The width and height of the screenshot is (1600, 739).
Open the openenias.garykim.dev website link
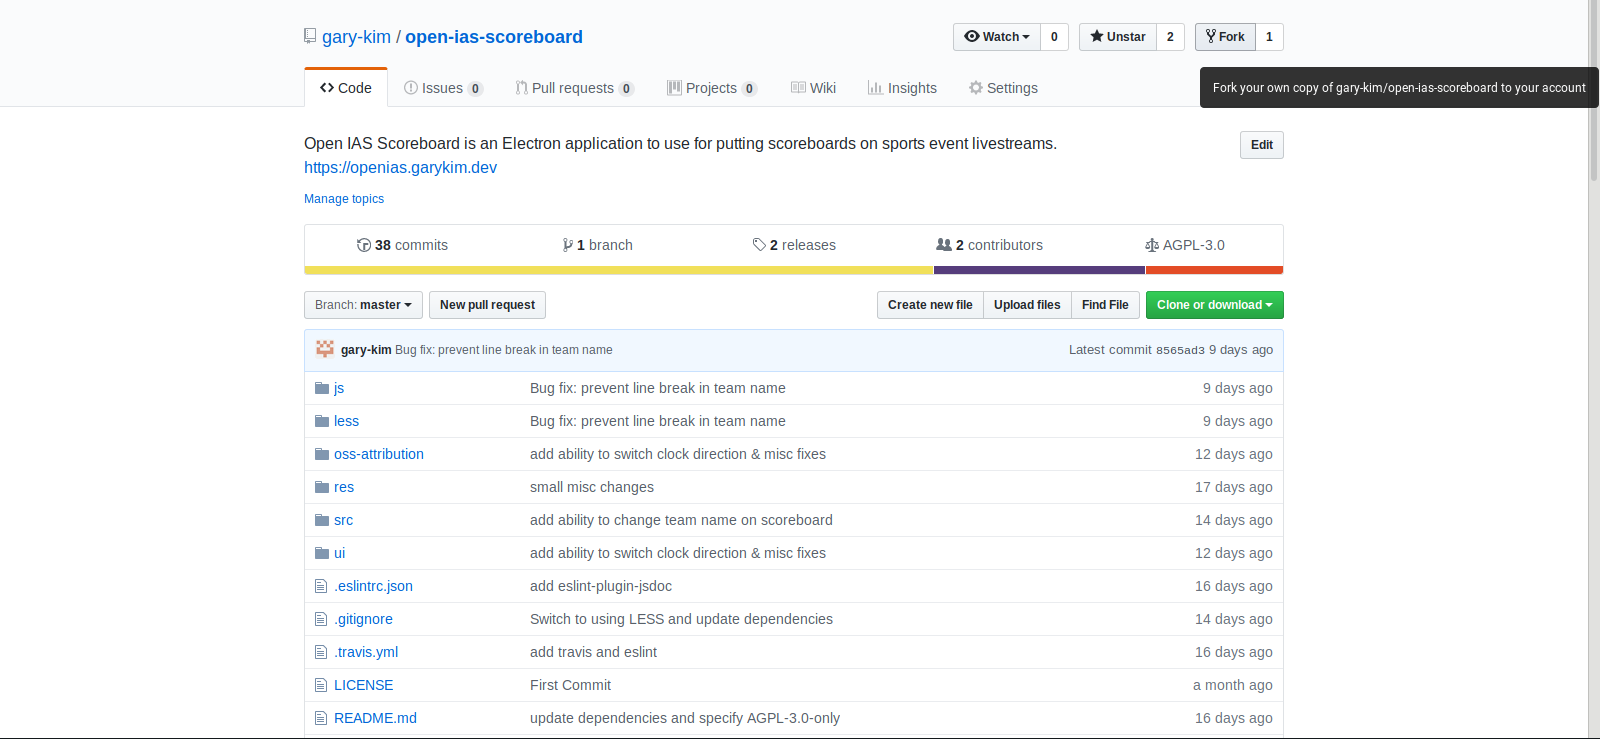click(x=400, y=167)
